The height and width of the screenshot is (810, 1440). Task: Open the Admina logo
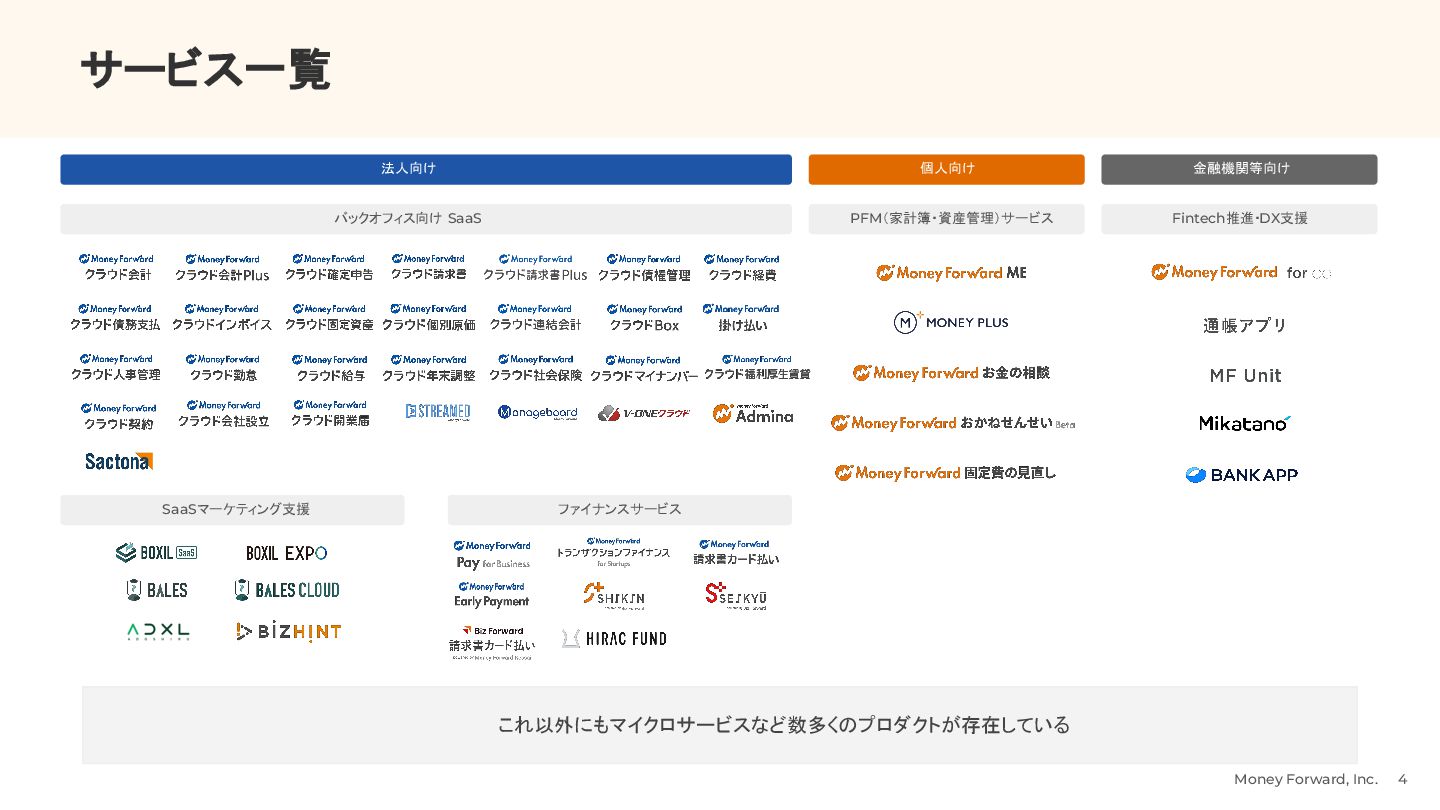[753, 413]
